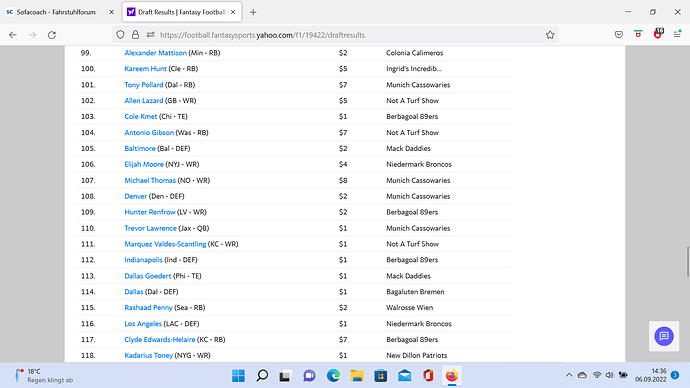Open Los Angeles LAC defense link
690x388 pixels.
[x=143, y=324]
